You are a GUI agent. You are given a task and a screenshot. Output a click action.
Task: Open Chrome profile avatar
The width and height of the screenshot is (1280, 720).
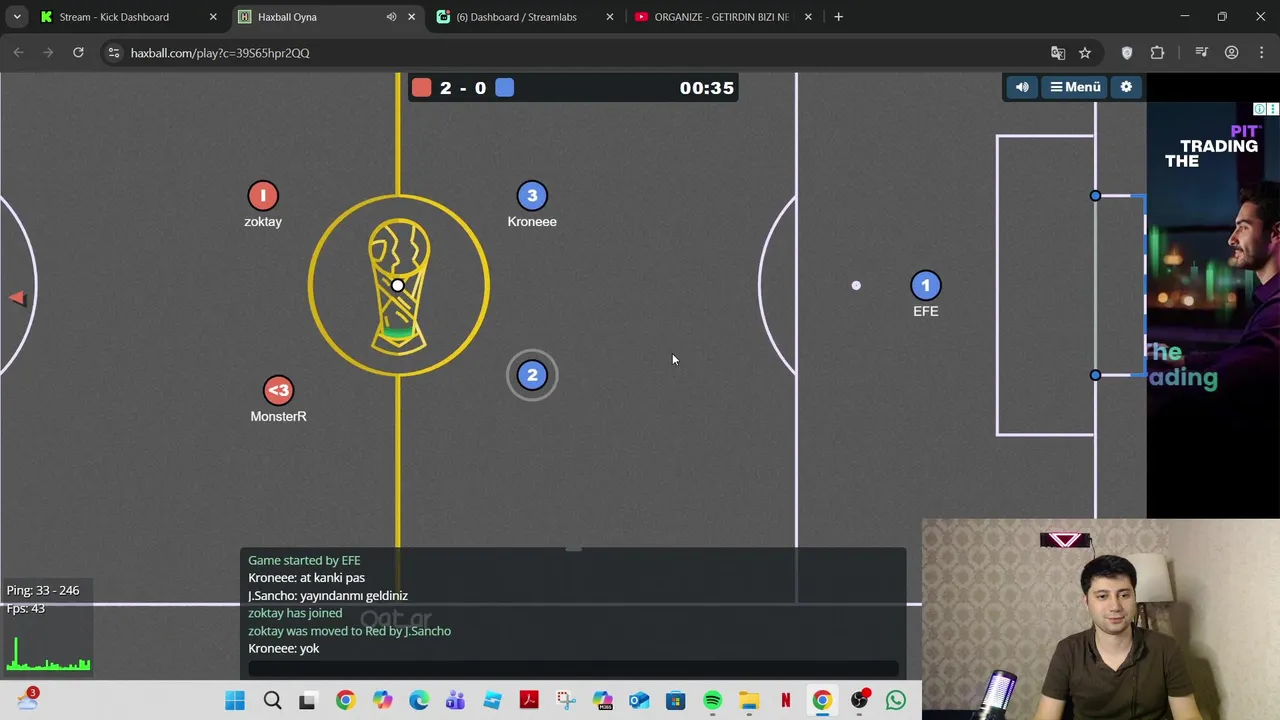[1232, 53]
